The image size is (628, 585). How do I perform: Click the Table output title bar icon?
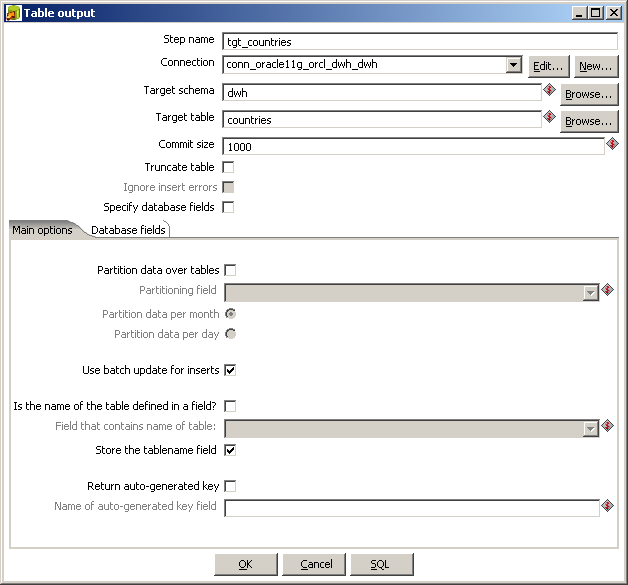tap(13, 13)
